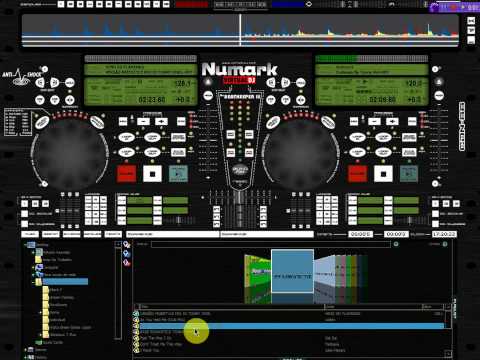Expand last subfolder under the highlighted folder
Viewport: 480px width, 360px height.
click(x=41, y=334)
